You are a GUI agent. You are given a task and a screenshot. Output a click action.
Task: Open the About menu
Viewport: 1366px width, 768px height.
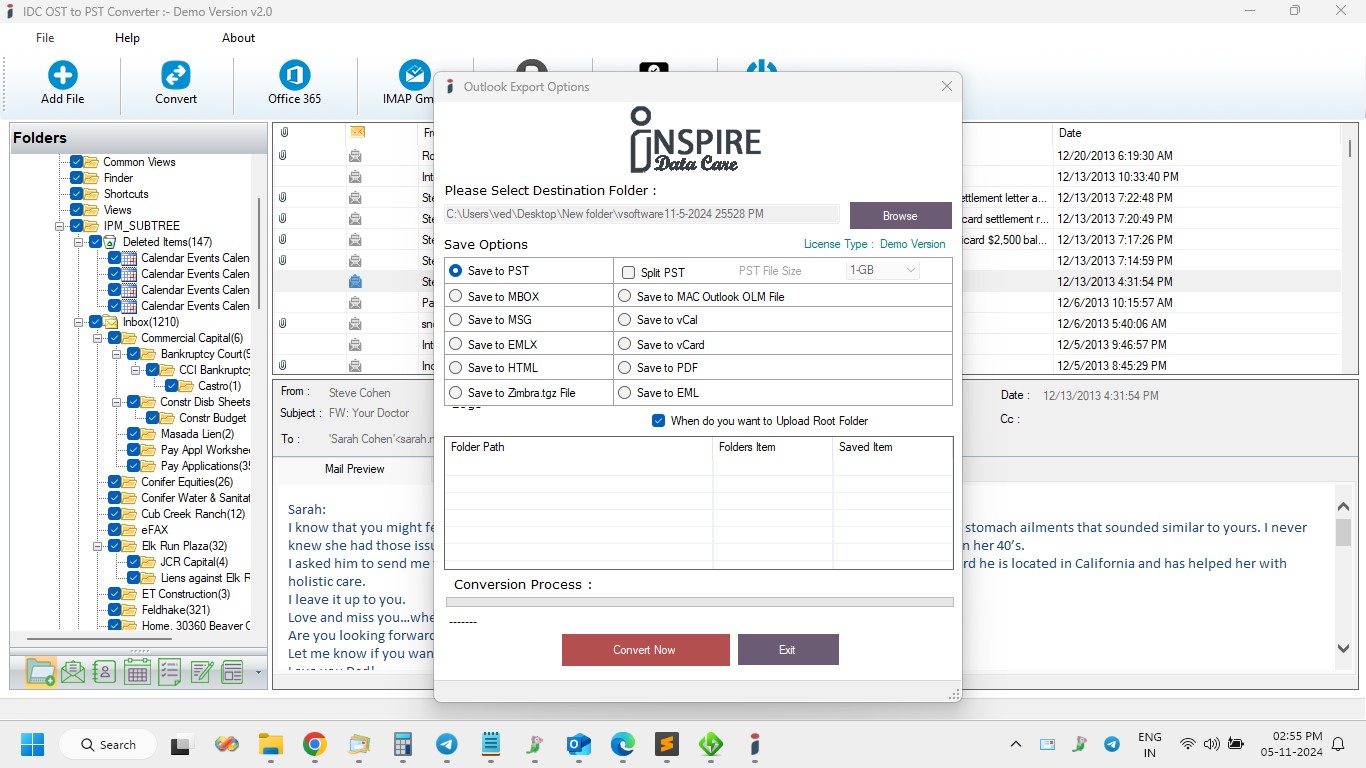pos(238,38)
